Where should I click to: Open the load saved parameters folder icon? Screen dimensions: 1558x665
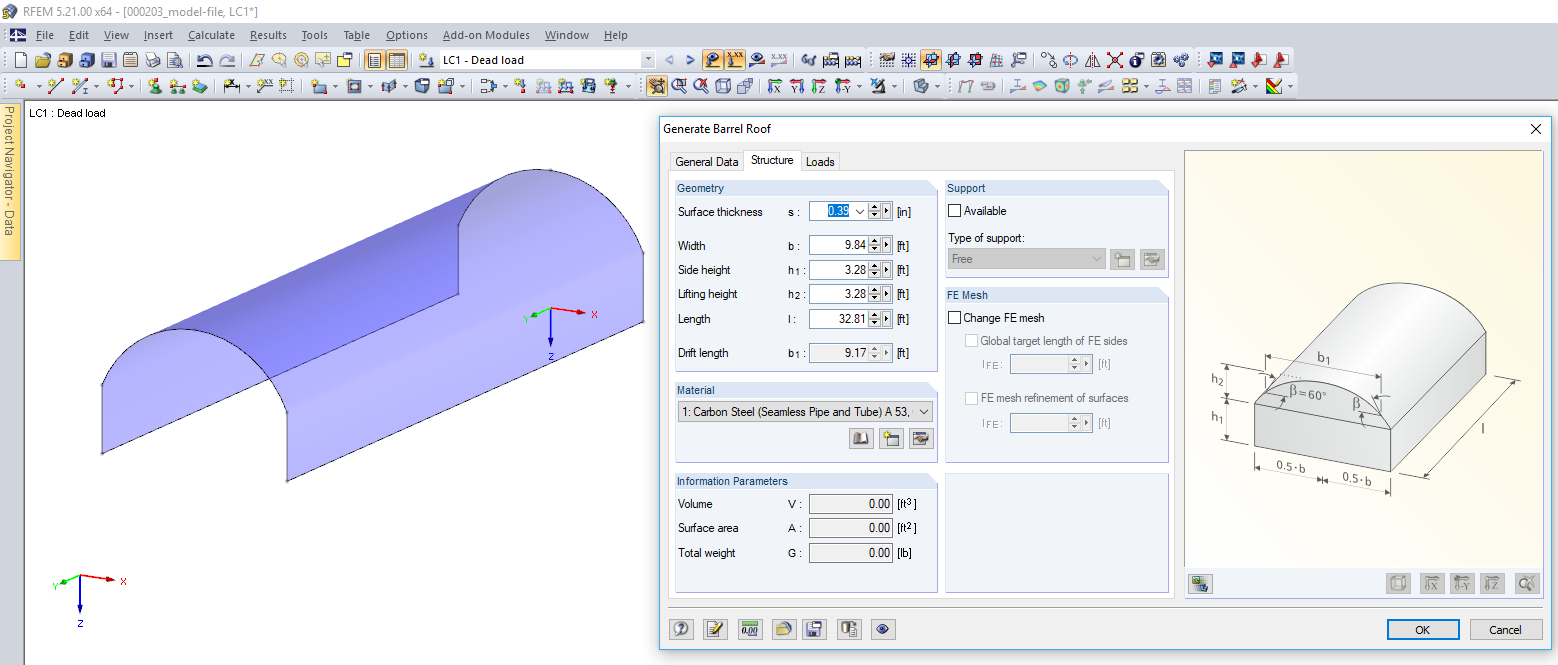[784, 629]
